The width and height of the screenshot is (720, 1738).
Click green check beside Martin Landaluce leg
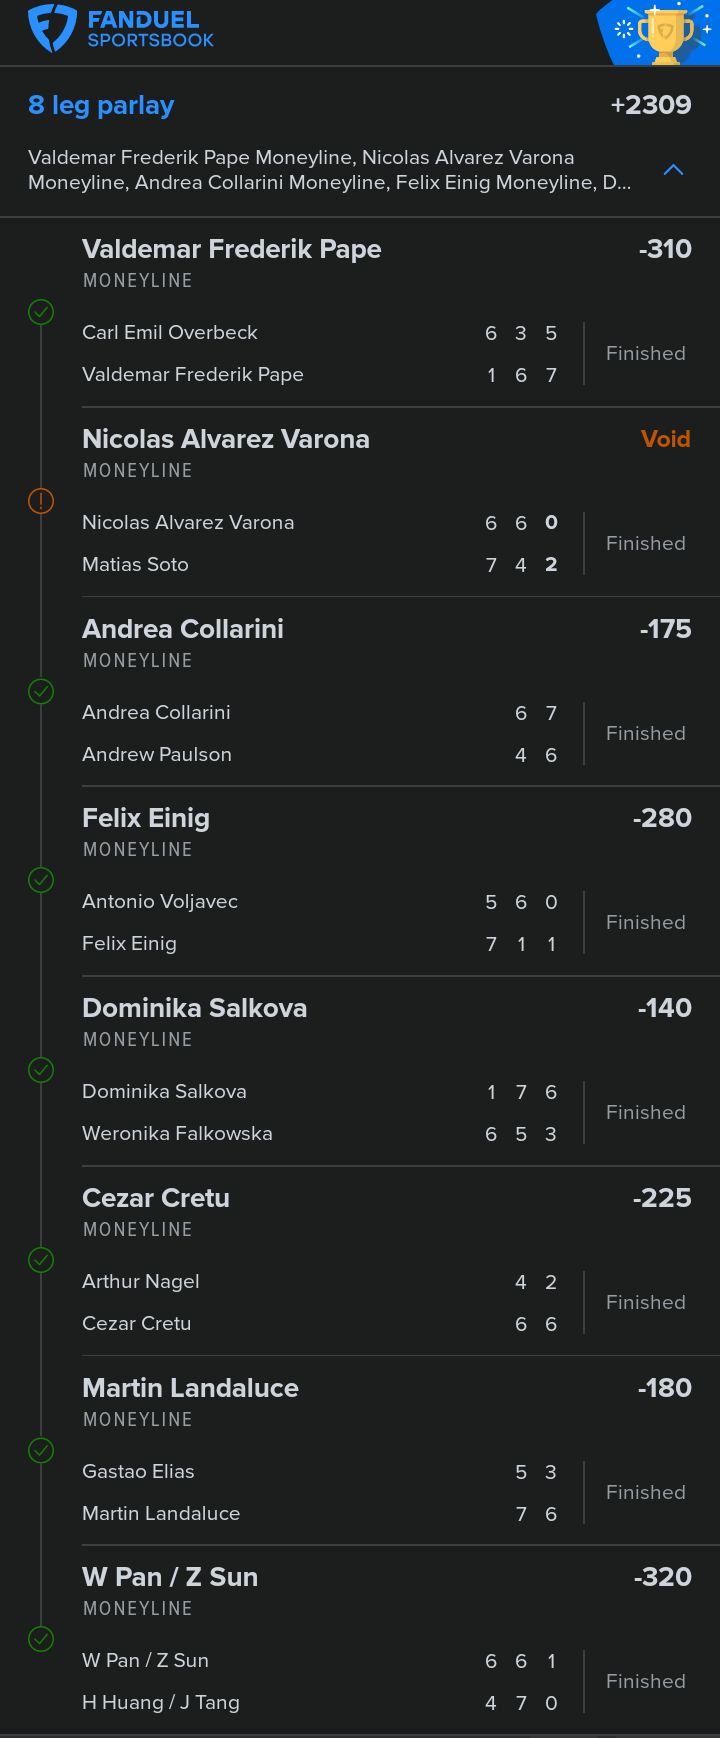click(41, 1450)
